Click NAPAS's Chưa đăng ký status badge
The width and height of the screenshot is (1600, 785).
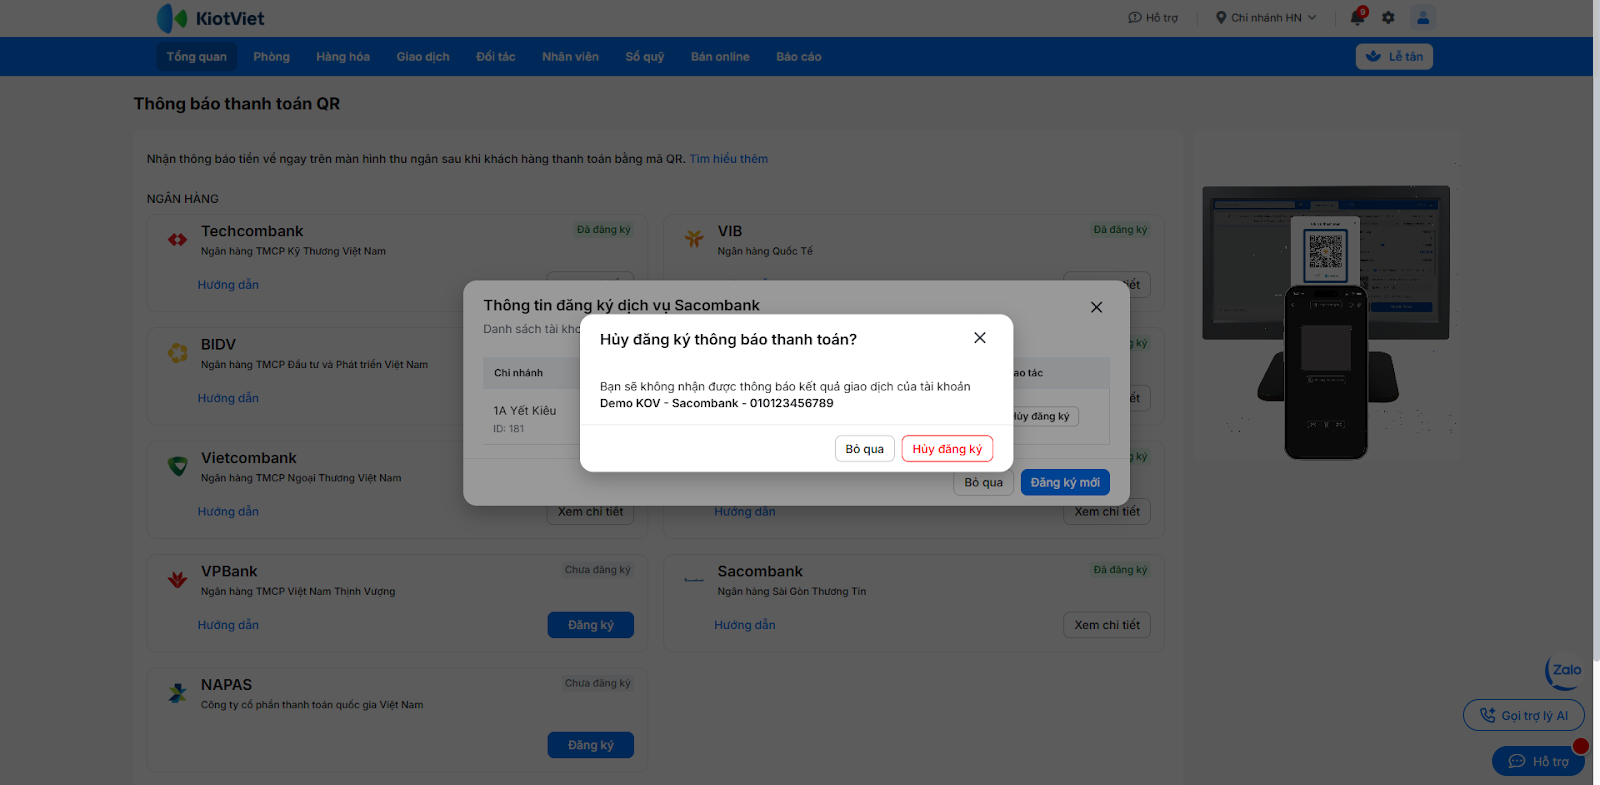tap(598, 684)
